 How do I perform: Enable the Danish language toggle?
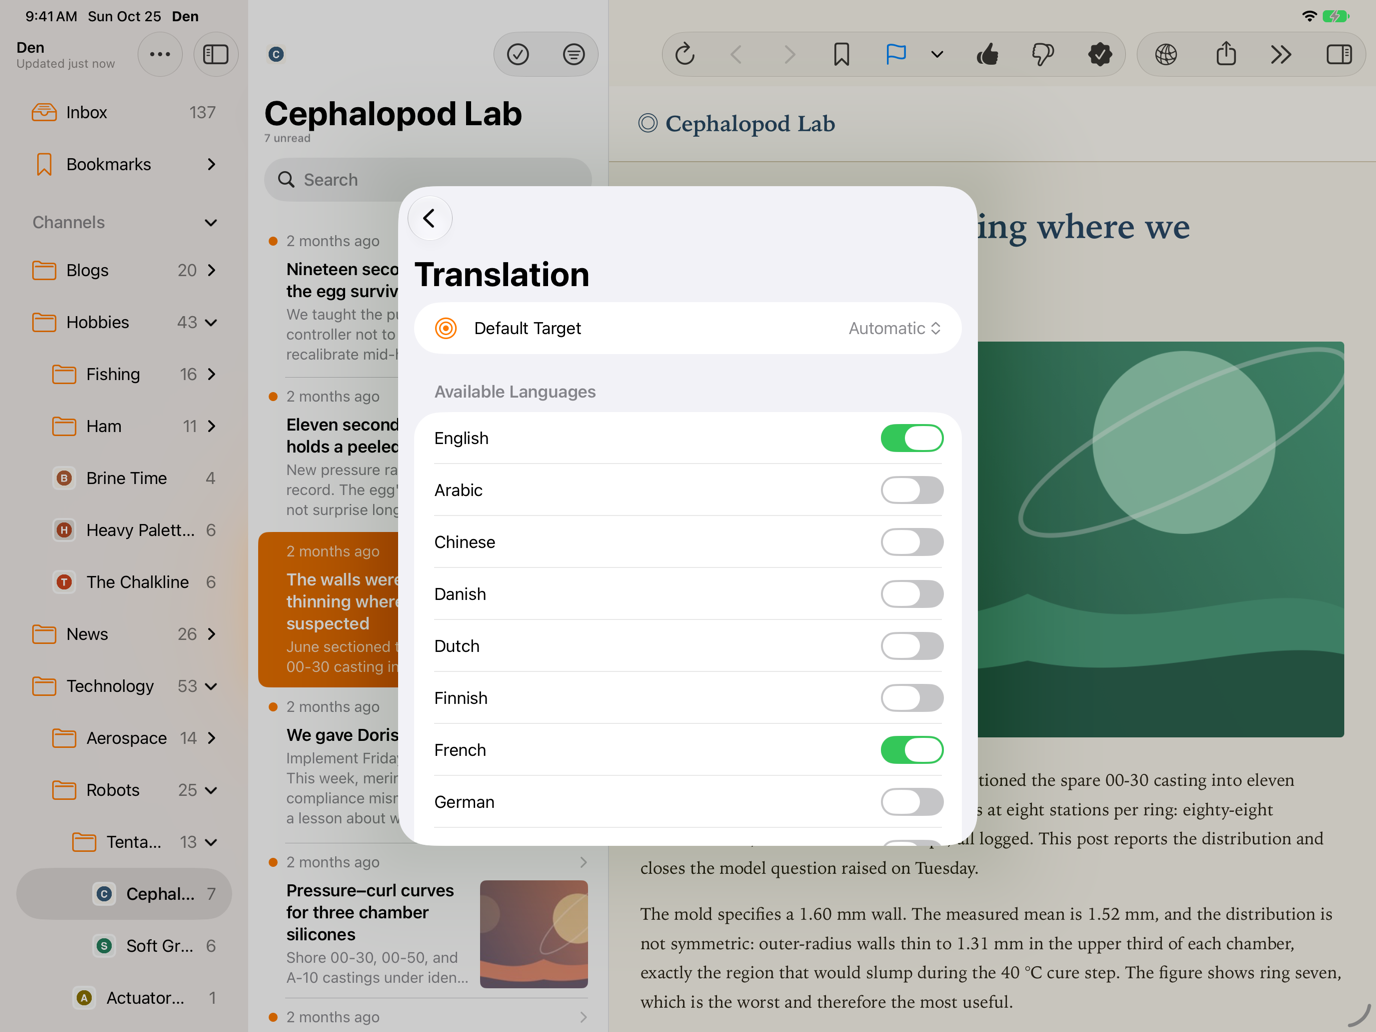(912, 594)
